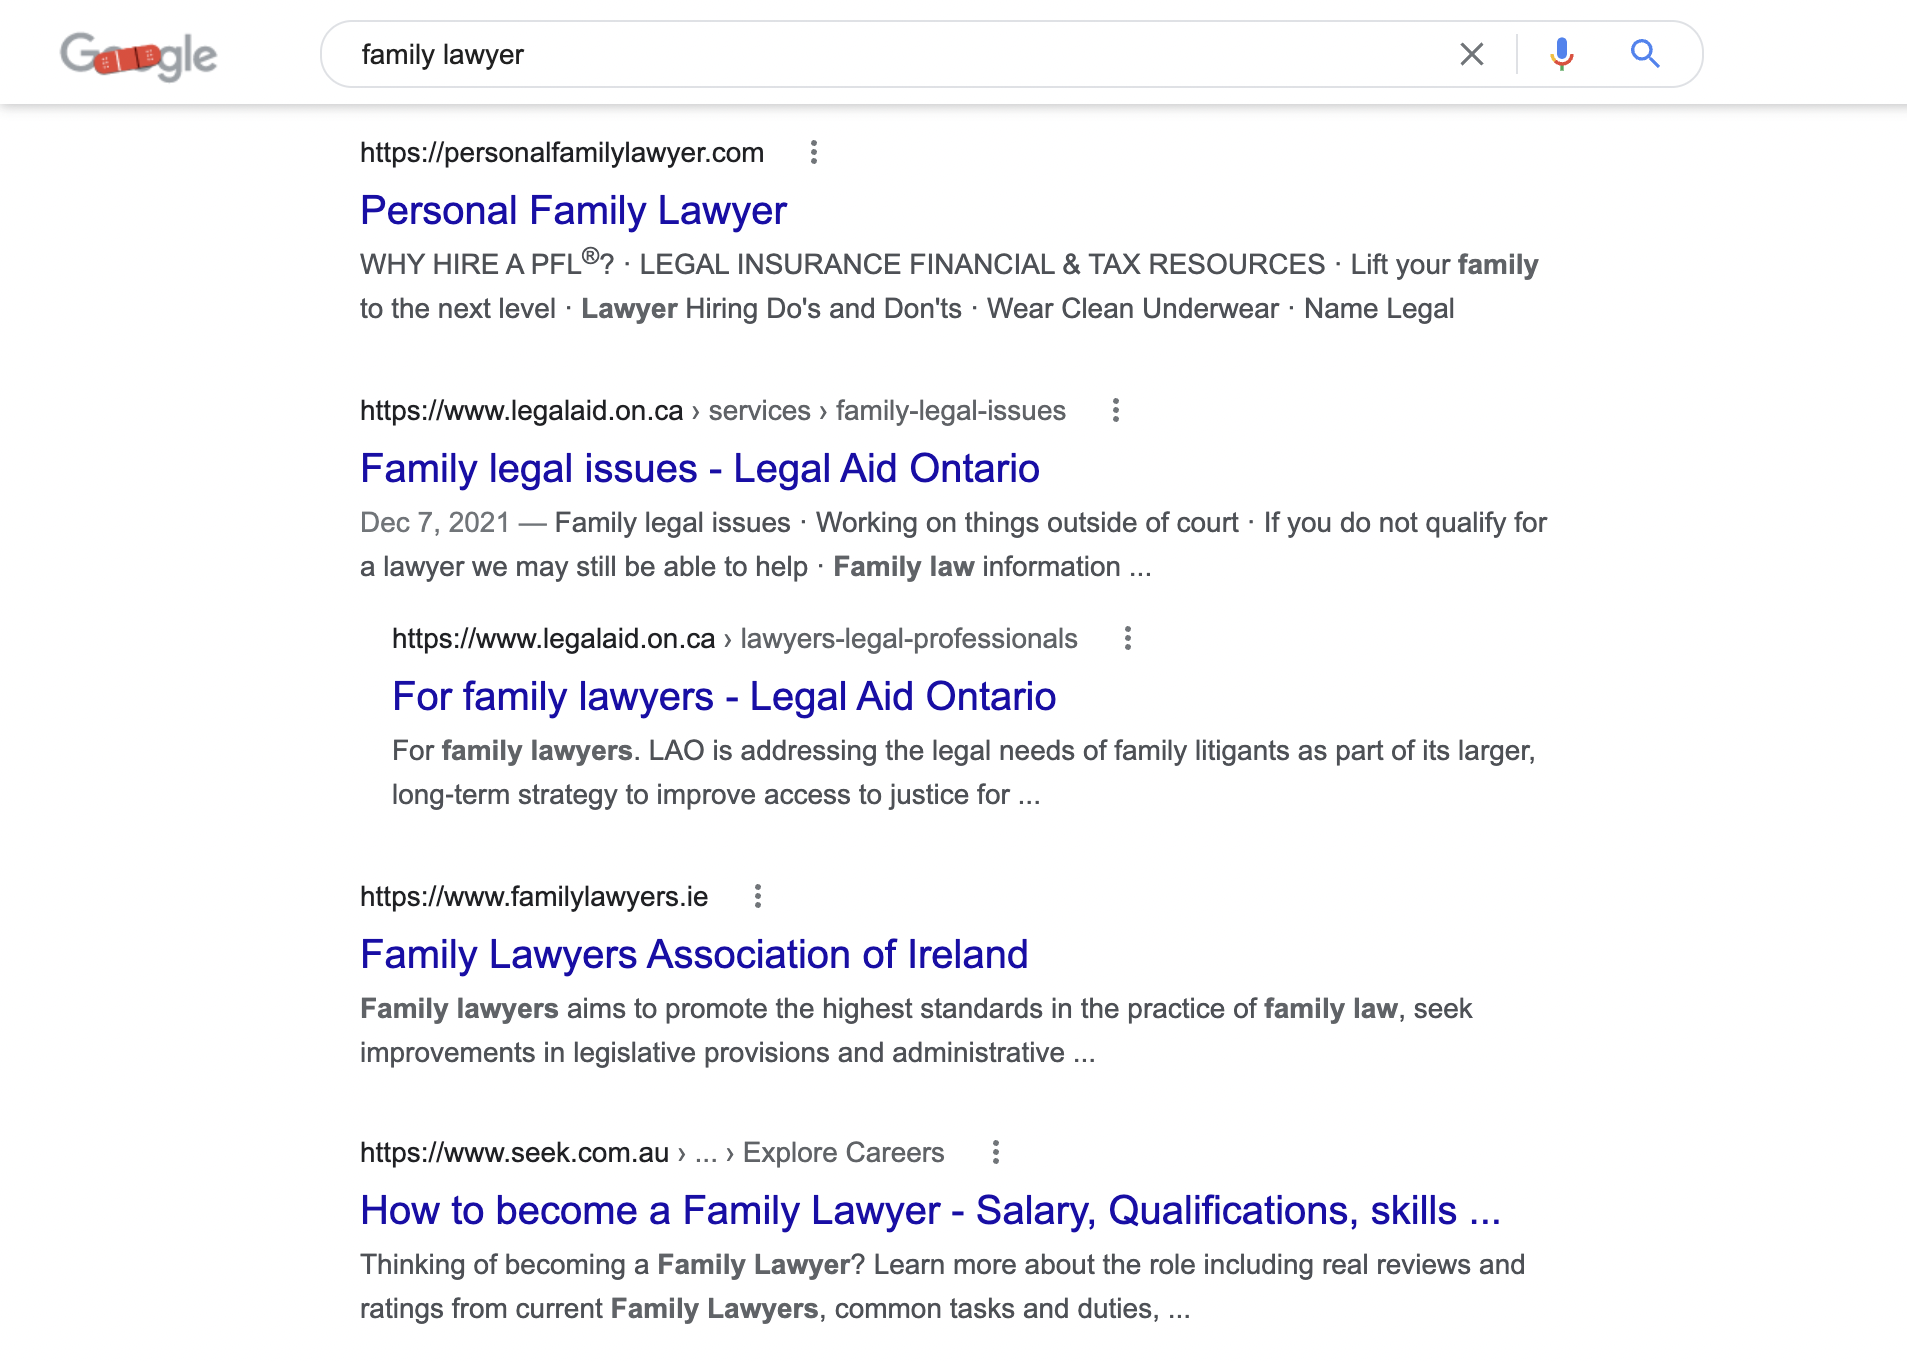Viewport: 1907px width, 1362px height.
Task: Open the Personal Family Lawyer result
Action: (573, 211)
